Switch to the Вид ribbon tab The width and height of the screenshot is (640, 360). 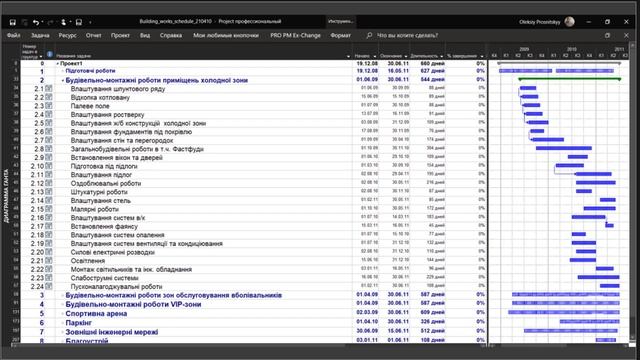coord(145,36)
